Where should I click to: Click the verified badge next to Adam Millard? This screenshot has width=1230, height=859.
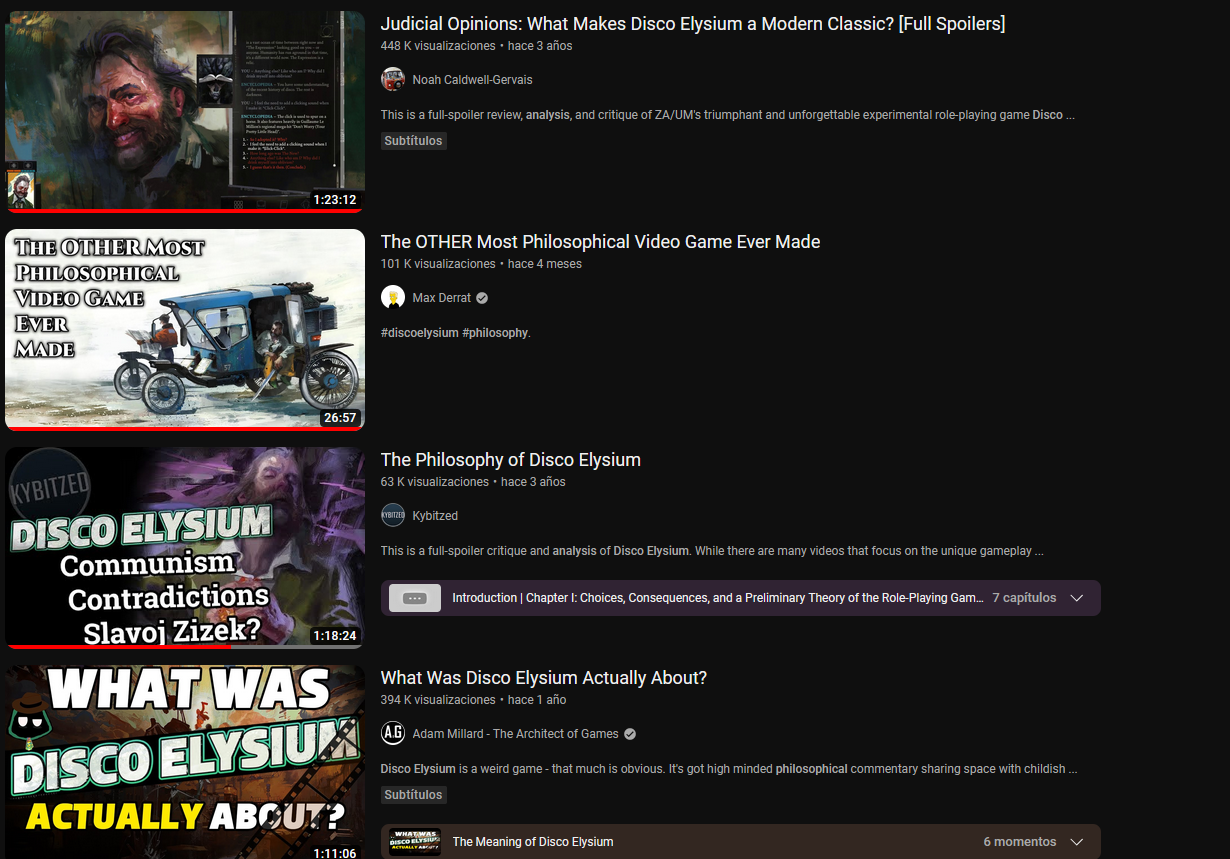click(x=630, y=734)
